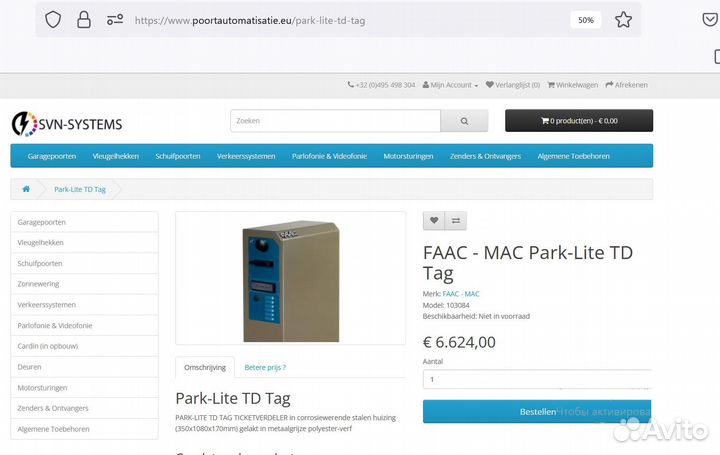This screenshot has height=455, width=720.
Task: Click Beschikbaarheid: Niet in voorraad text
Action: coord(476,316)
